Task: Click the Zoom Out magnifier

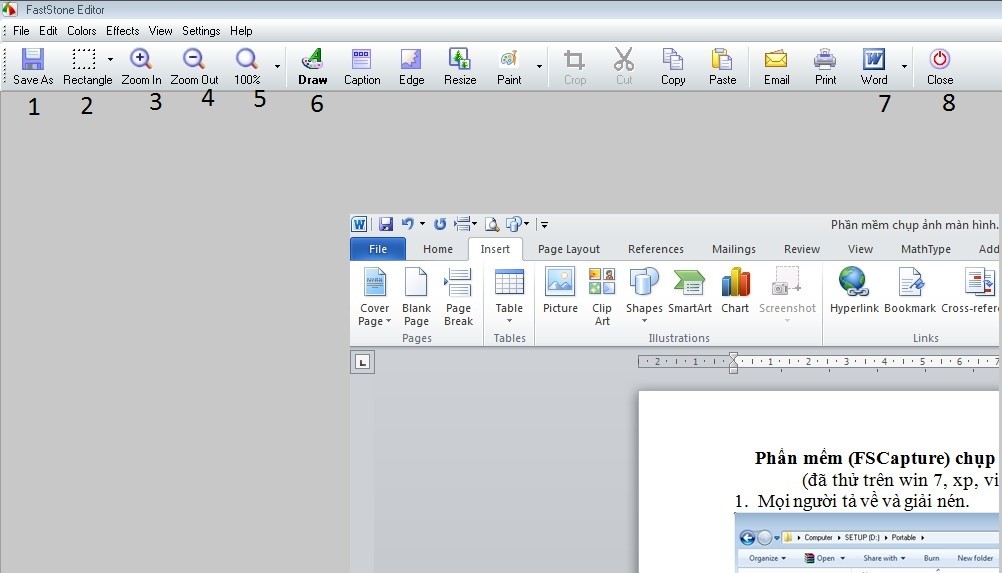Action: (194, 66)
